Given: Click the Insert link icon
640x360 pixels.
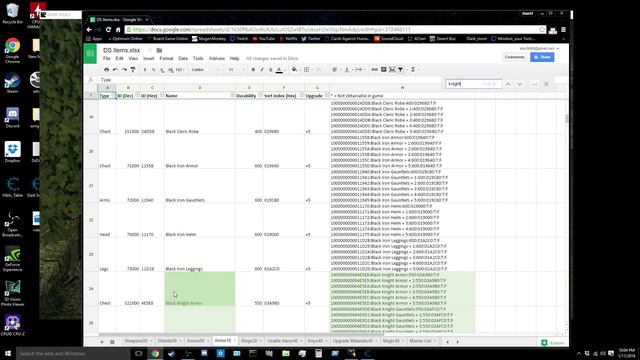Looking at the screenshot, I should 374,70.
